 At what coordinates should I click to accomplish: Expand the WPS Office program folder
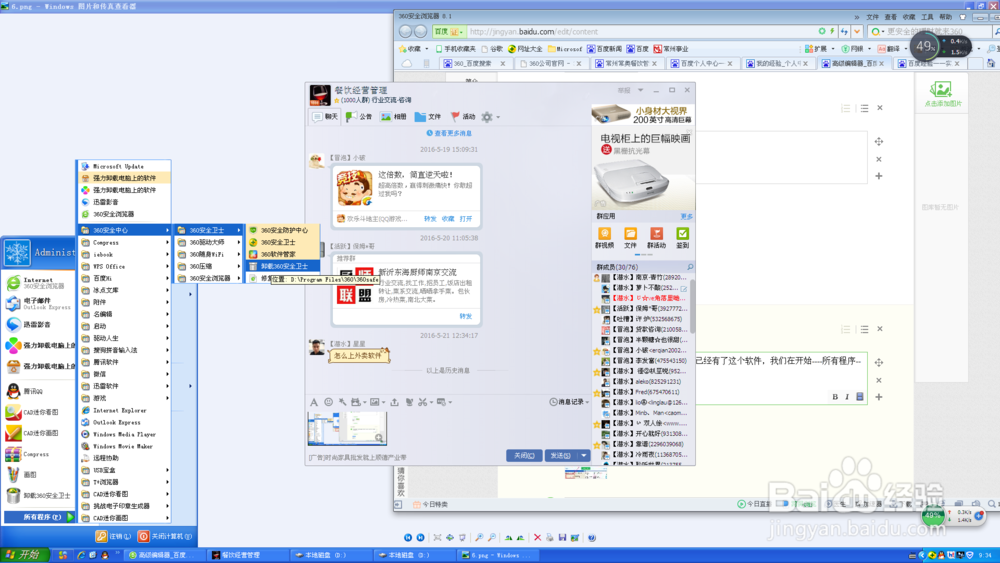click(125, 267)
